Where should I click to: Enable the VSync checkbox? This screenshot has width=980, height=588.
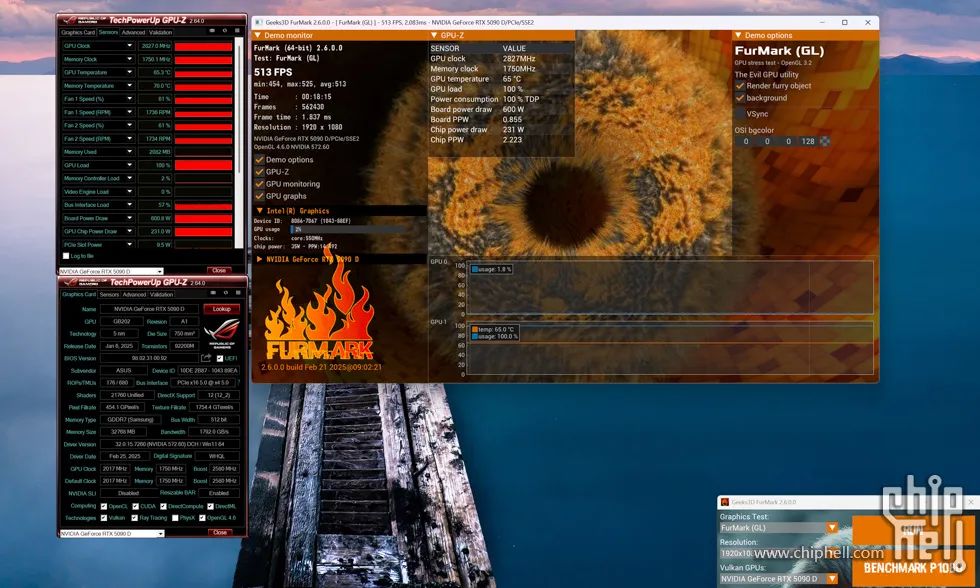[x=740, y=114]
